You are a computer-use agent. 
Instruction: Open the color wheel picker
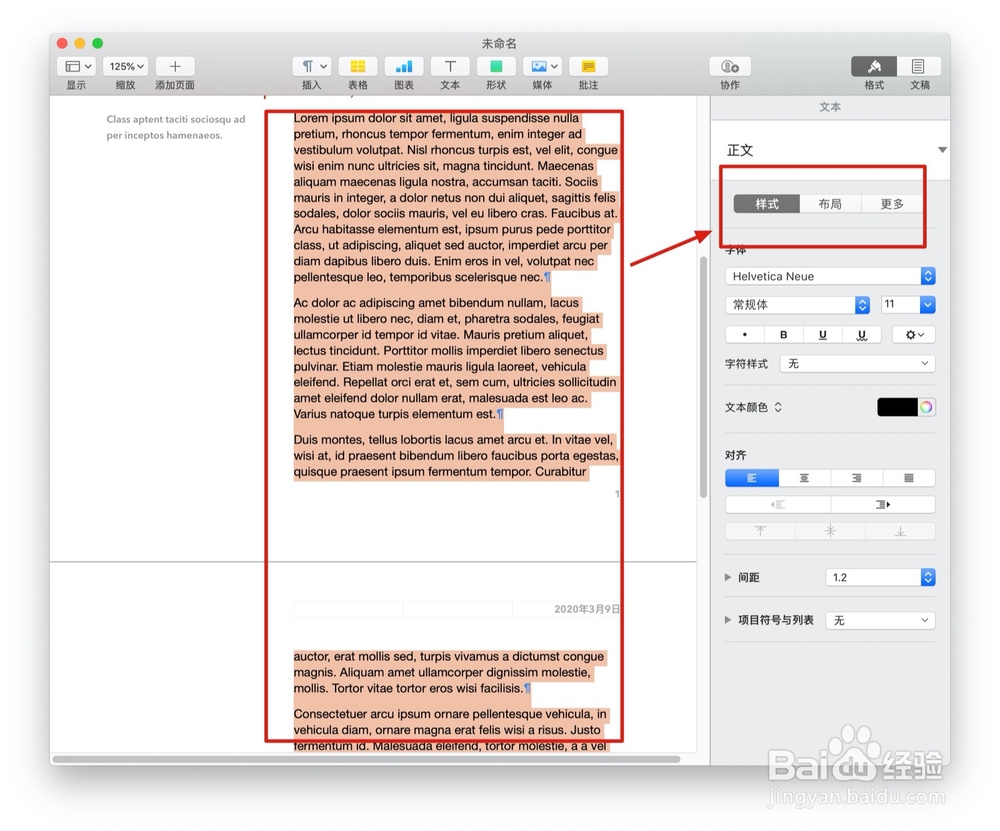[x=926, y=407]
